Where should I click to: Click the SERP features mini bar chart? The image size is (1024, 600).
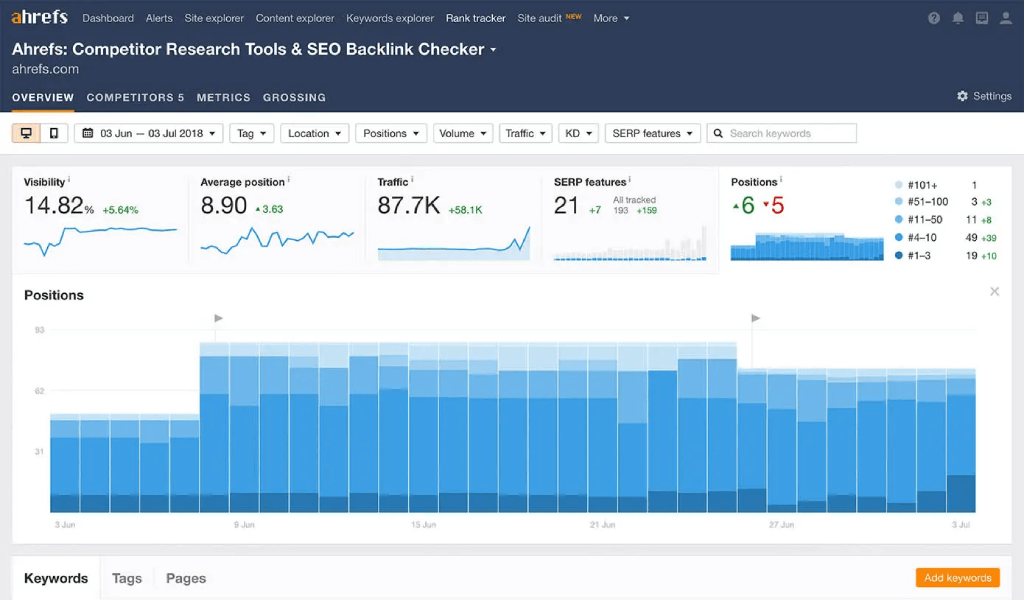tap(630, 243)
